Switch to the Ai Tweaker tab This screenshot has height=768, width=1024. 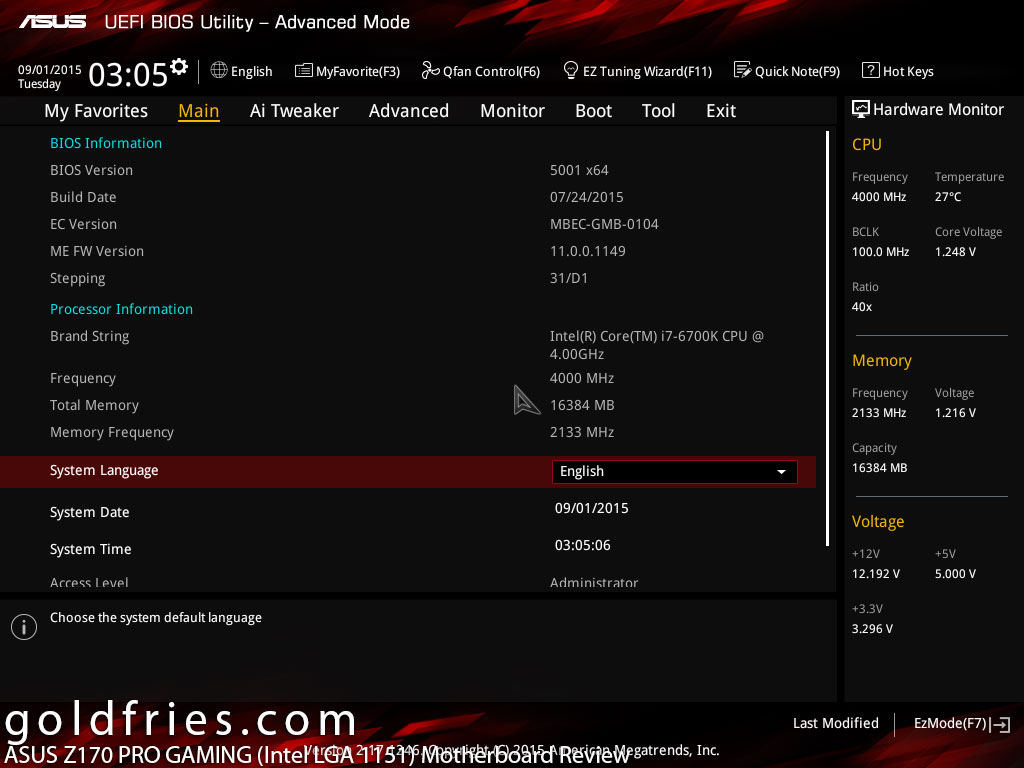click(294, 111)
